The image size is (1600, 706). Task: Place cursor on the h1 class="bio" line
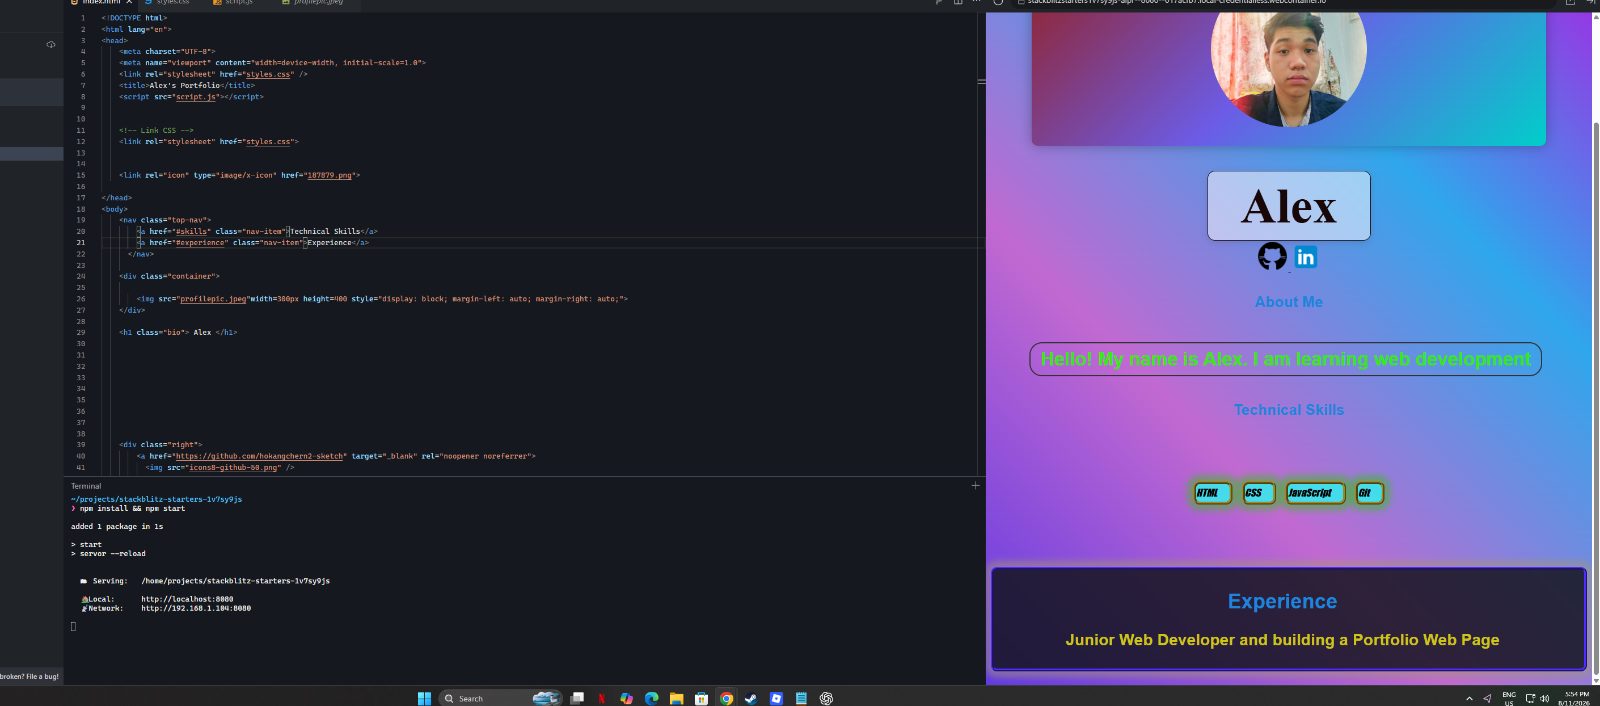point(178,332)
